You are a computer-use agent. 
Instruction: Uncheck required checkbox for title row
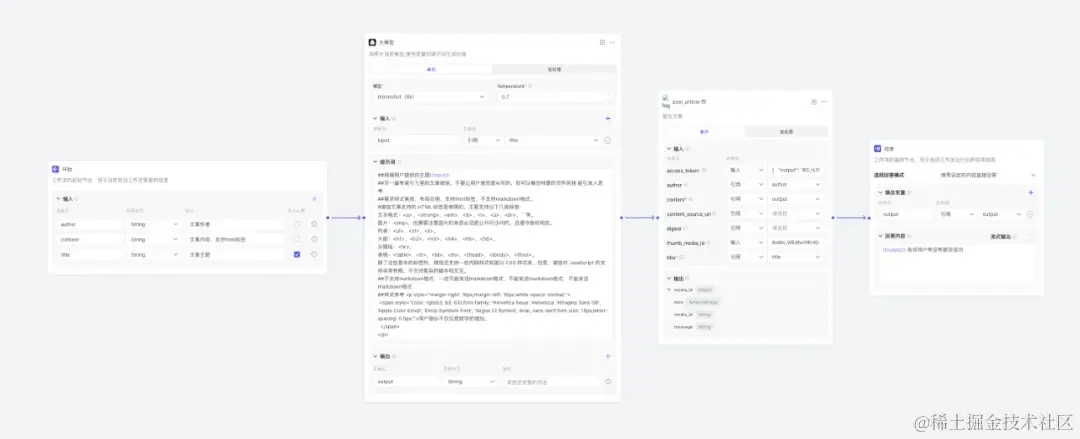pyautogui.click(x=297, y=254)
